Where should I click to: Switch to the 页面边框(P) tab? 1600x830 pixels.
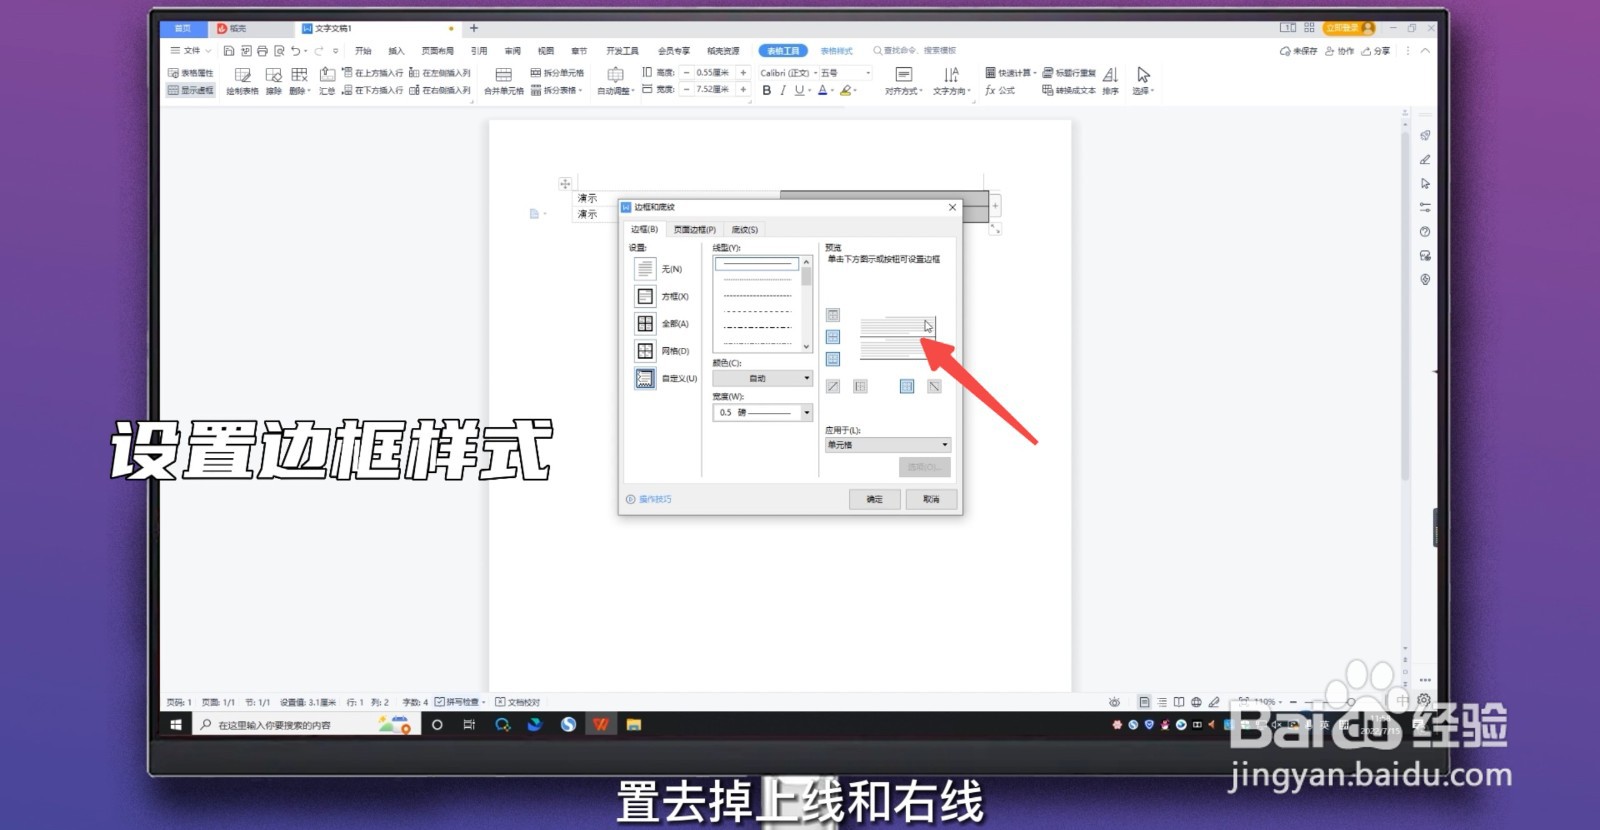click(x=694, y=230)
